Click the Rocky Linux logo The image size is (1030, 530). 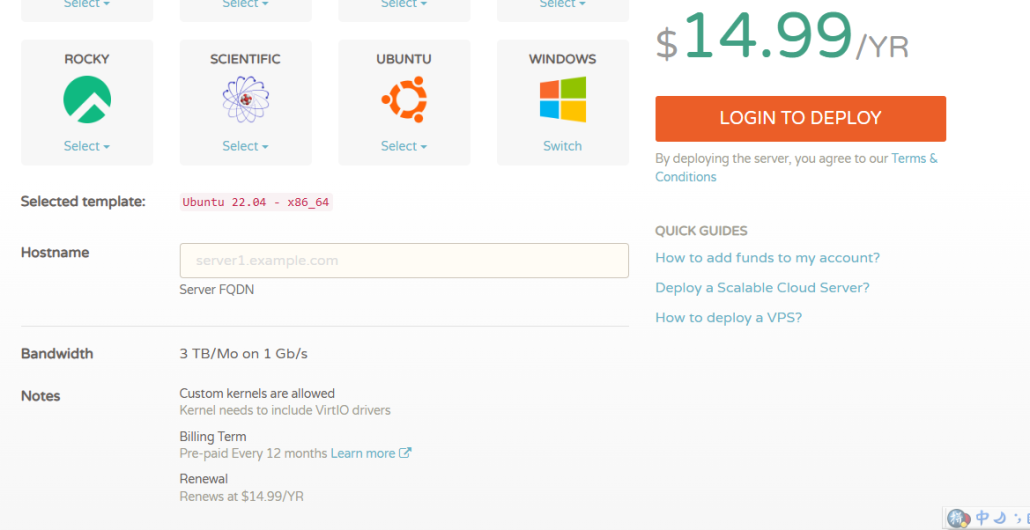pyautogui.click(x=87, y=100)
